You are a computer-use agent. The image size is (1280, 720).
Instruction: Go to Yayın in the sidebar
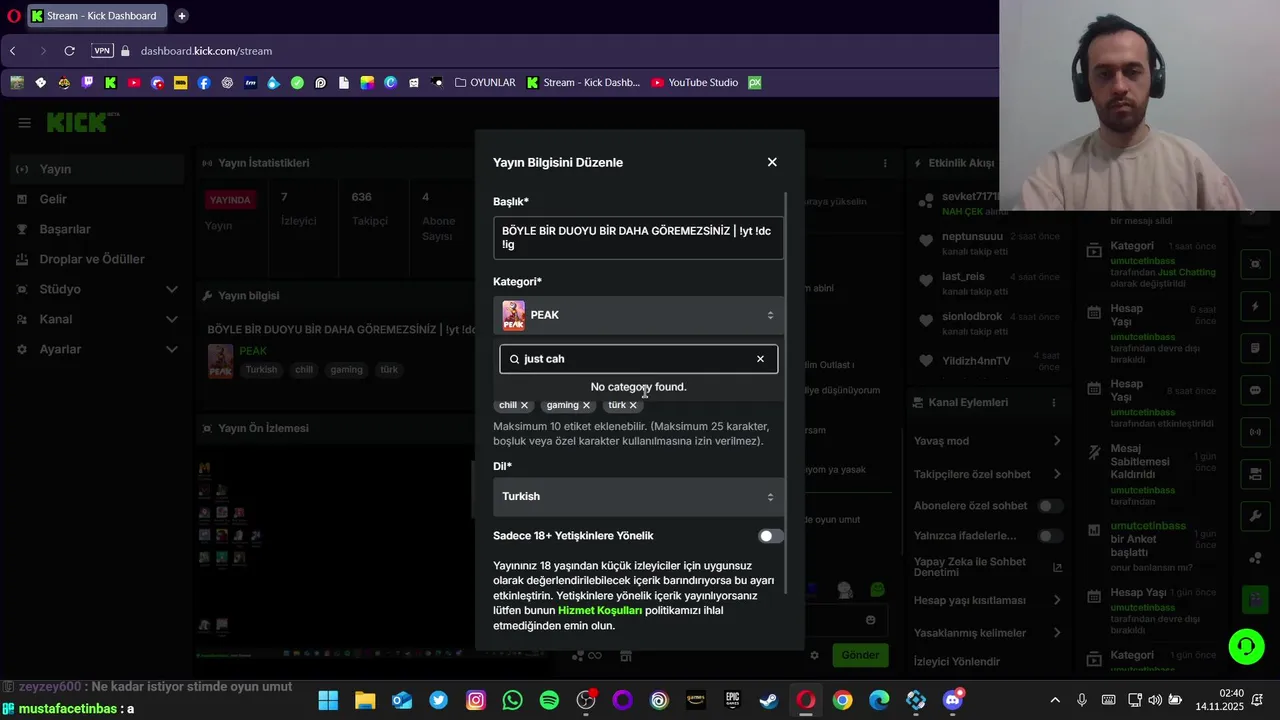pos(96,169)
